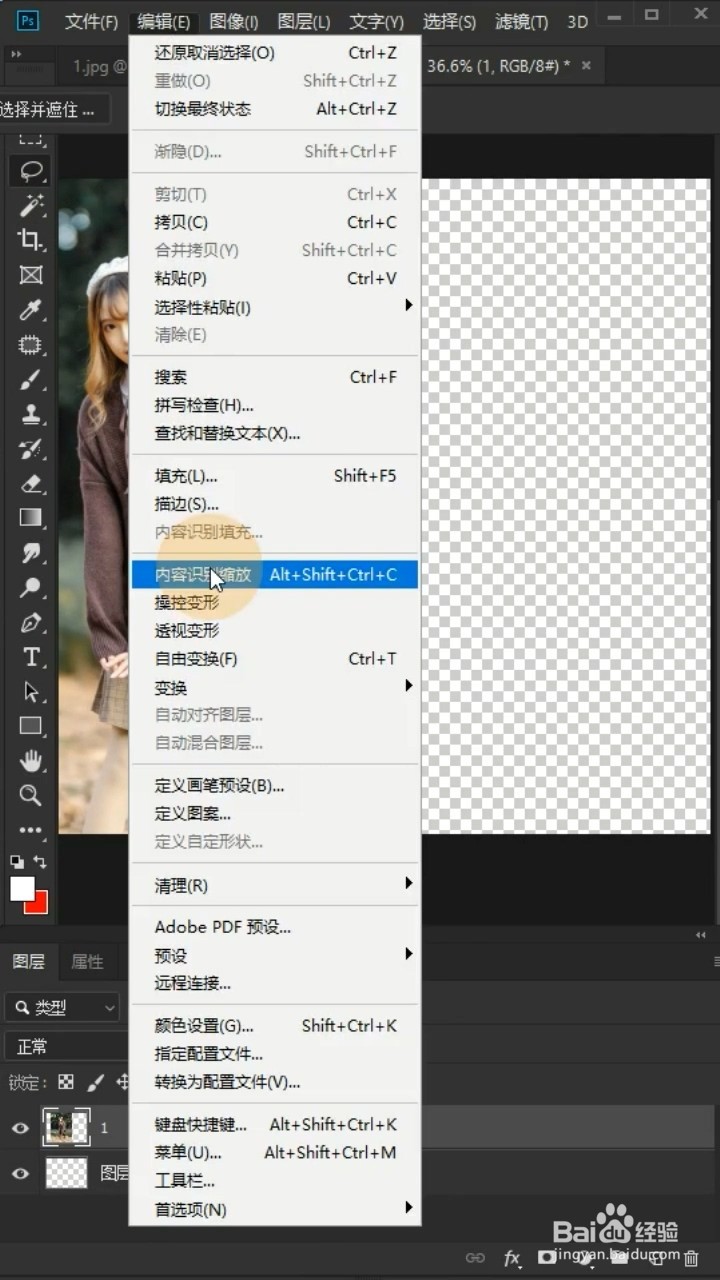Click the 选择并遮住 options button

tap(52, 109)
